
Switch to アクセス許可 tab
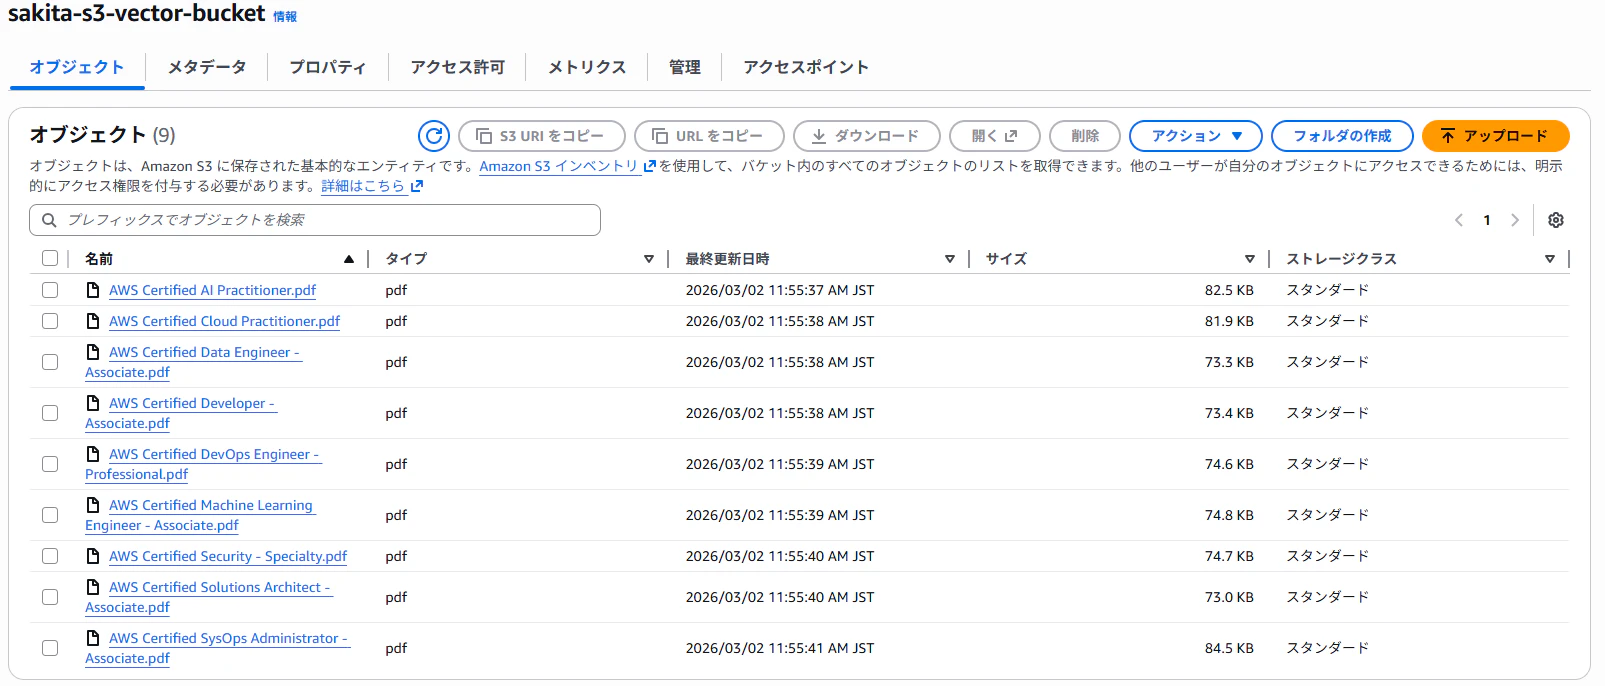click(458, 67)
